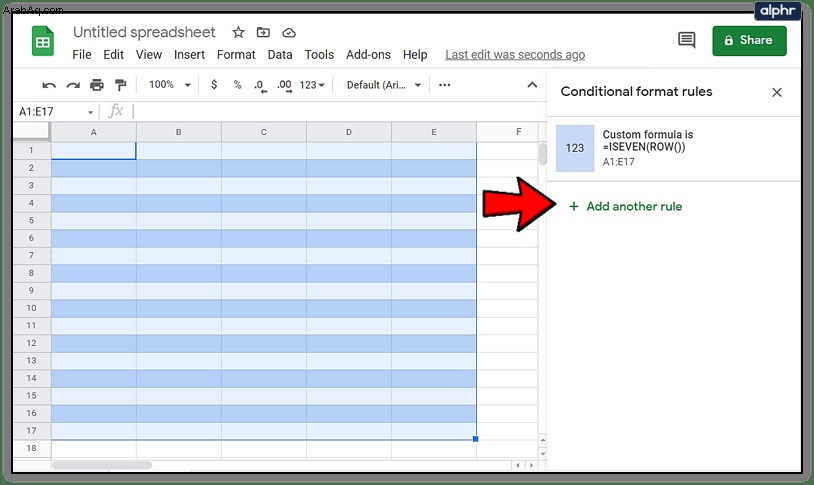Close the Conditional format rules panel

point(777,92)
